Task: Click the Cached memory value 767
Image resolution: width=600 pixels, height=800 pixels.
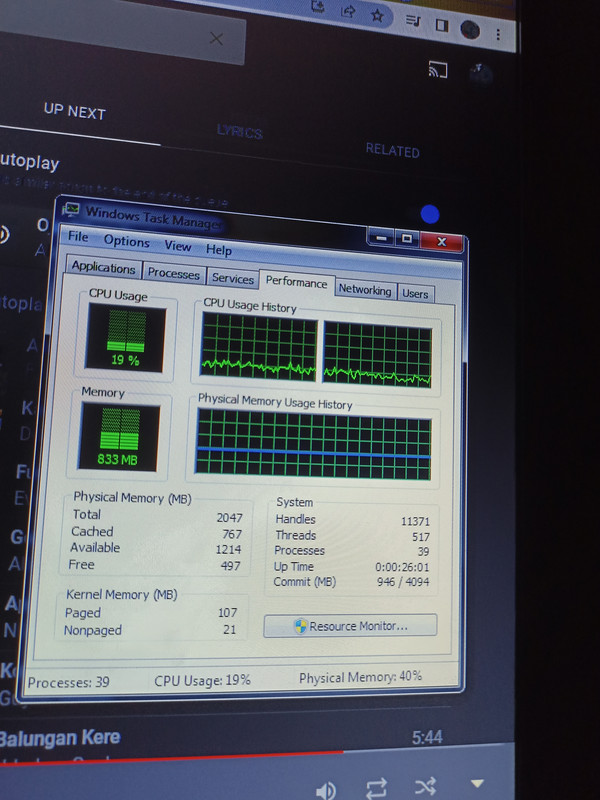Action: [232, 534]
